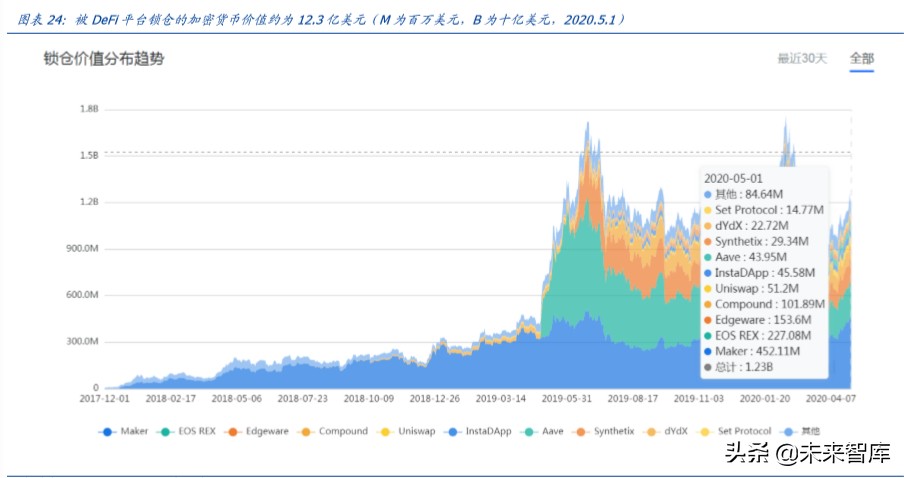Click the 1.5B y-axis label
The height and width of the screenshot is (478, 904).
pos(89,156)
